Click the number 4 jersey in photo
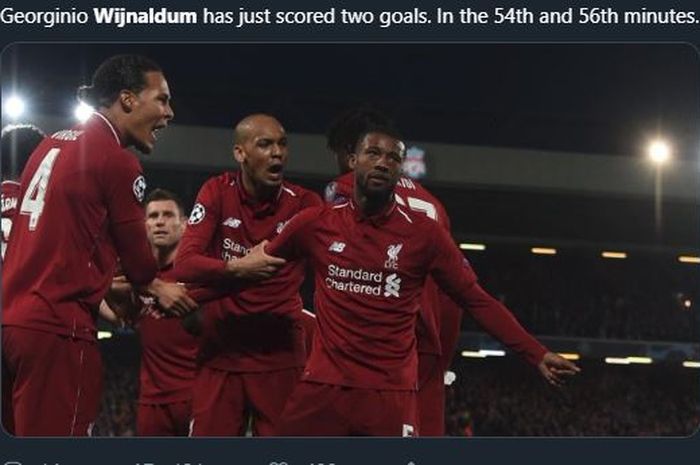700x465 pixels. (x=40, y=190)
